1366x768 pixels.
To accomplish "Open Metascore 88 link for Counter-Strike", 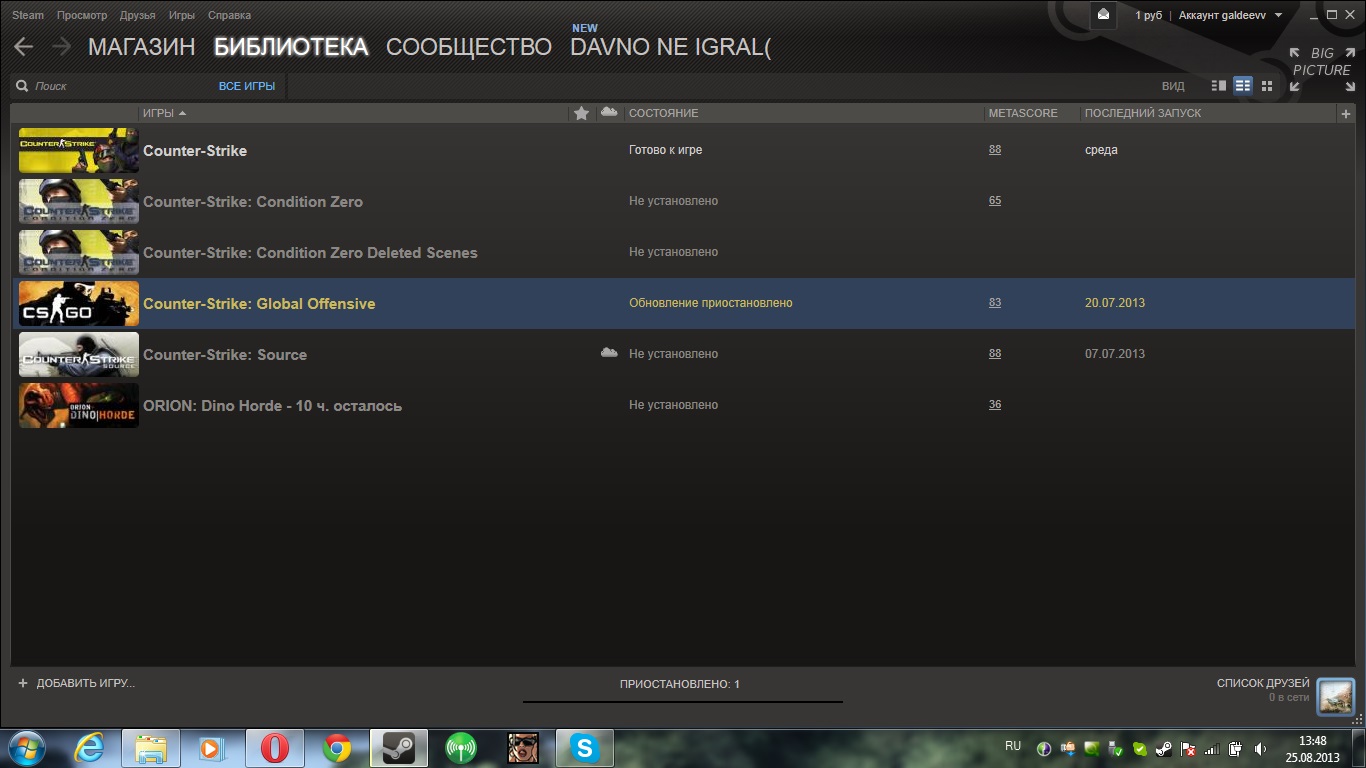I will pyautogui.click(x=995, y=150).
